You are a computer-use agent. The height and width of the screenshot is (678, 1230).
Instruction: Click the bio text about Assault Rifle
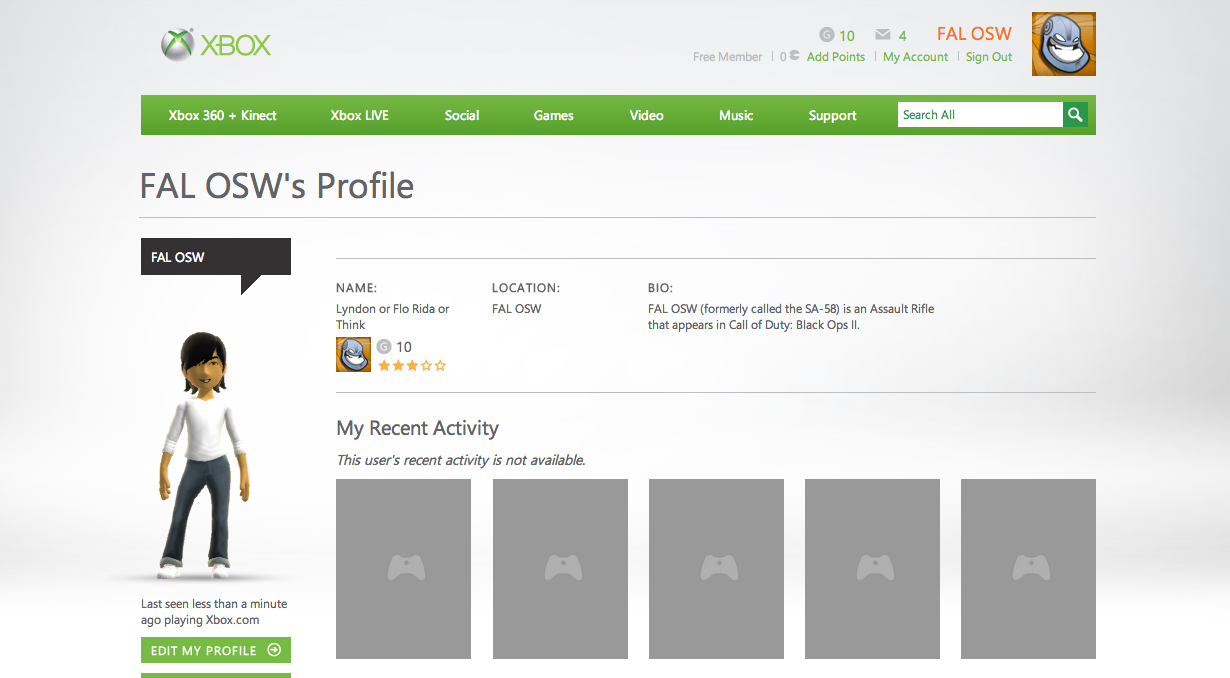tap(791, 317)
